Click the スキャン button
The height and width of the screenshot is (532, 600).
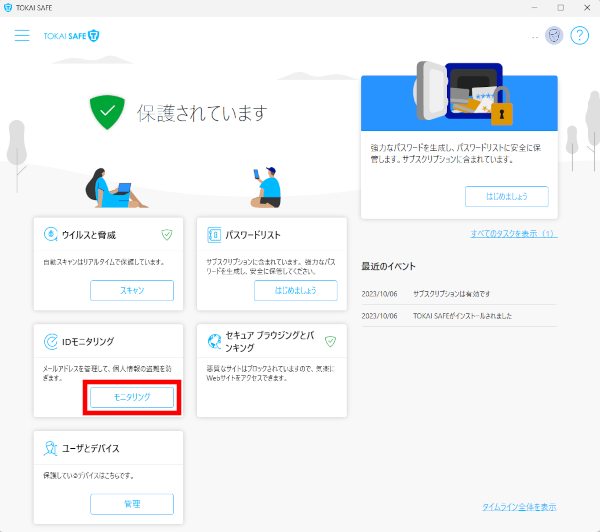pyautogui.click(x=132, y=290)
